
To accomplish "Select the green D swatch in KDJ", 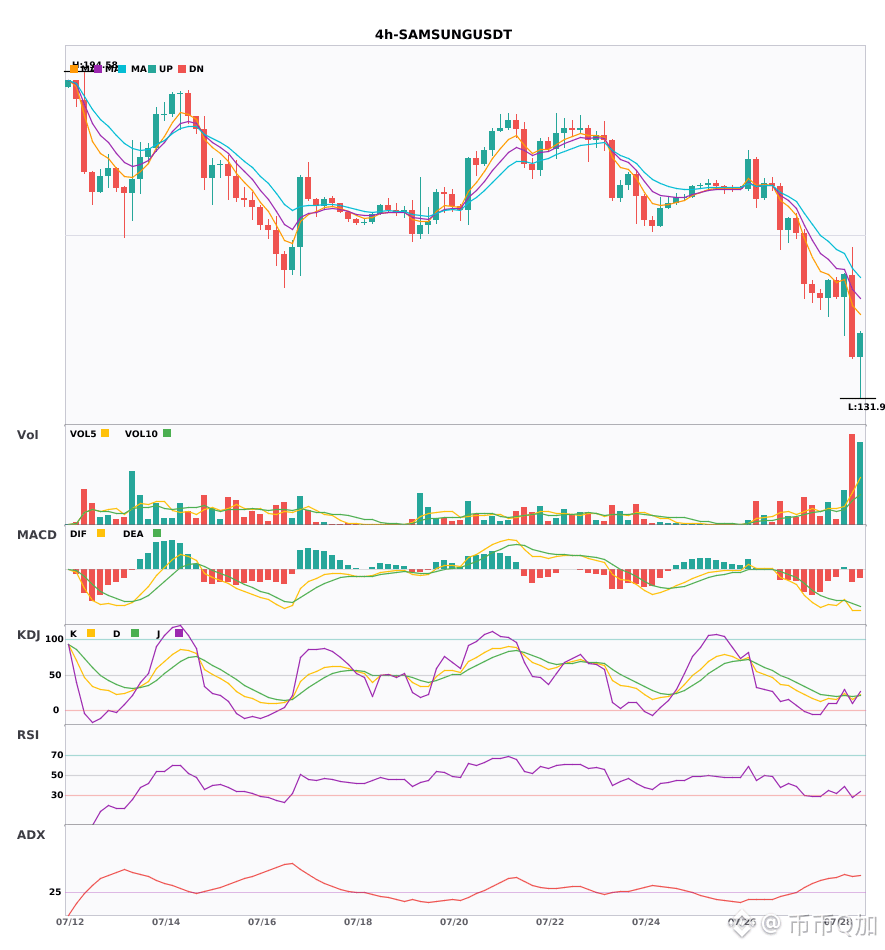I will click(135, 633).
